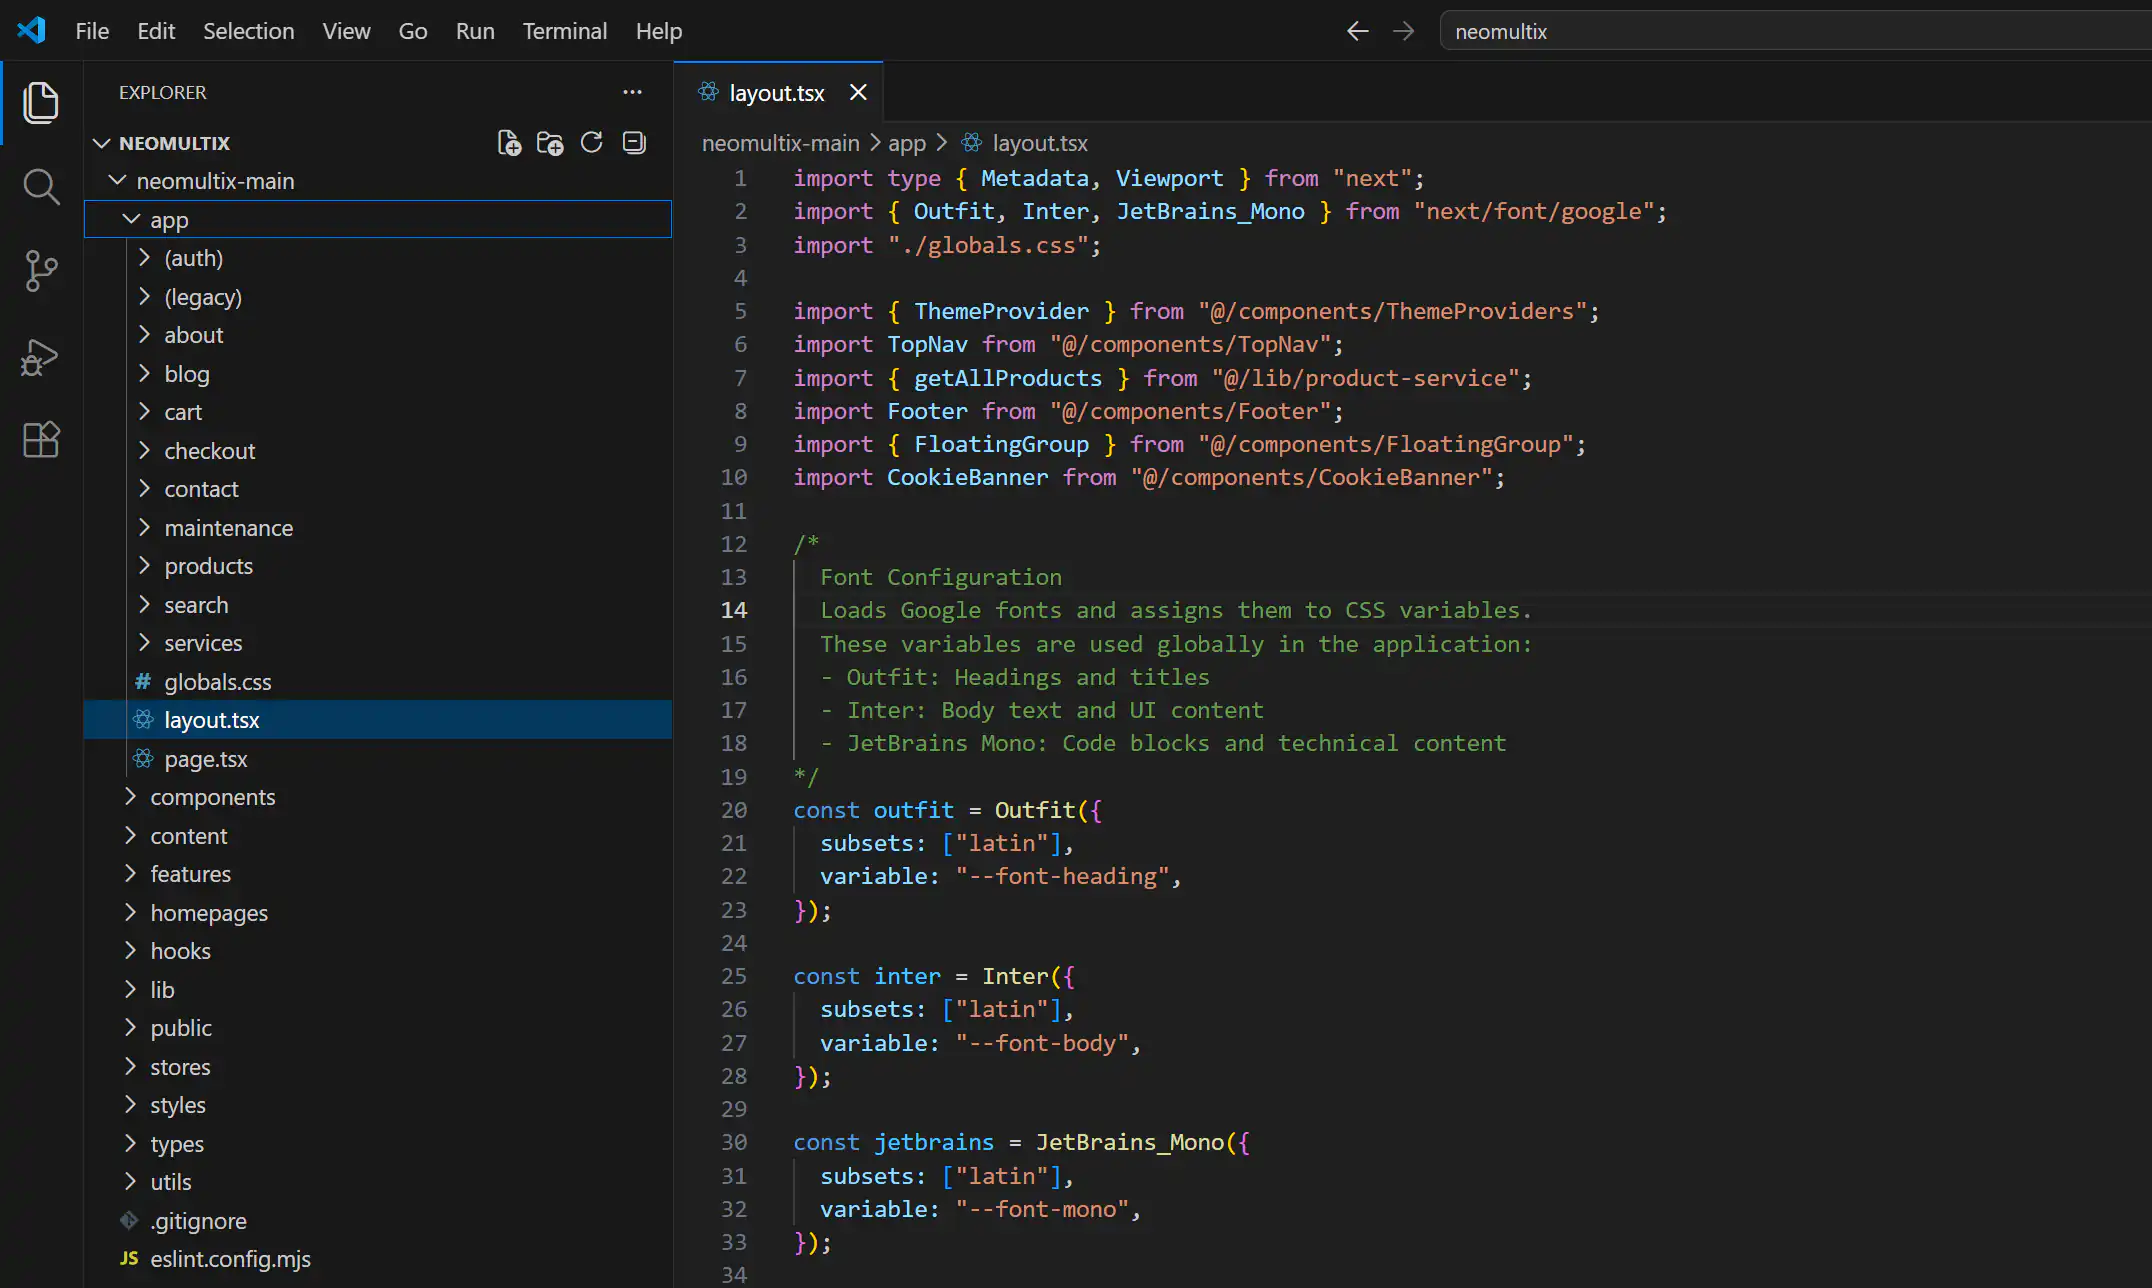Click the globals.css hash file icon
The image size is (2152, 1288).
coord(143,682)
